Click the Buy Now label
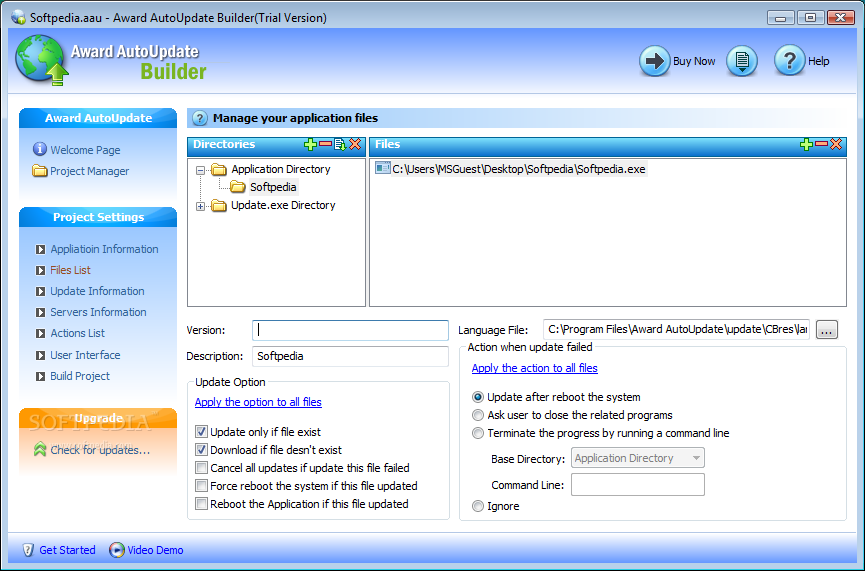Image resolution: width=865 pixels, height=571 pixels. 694,61
